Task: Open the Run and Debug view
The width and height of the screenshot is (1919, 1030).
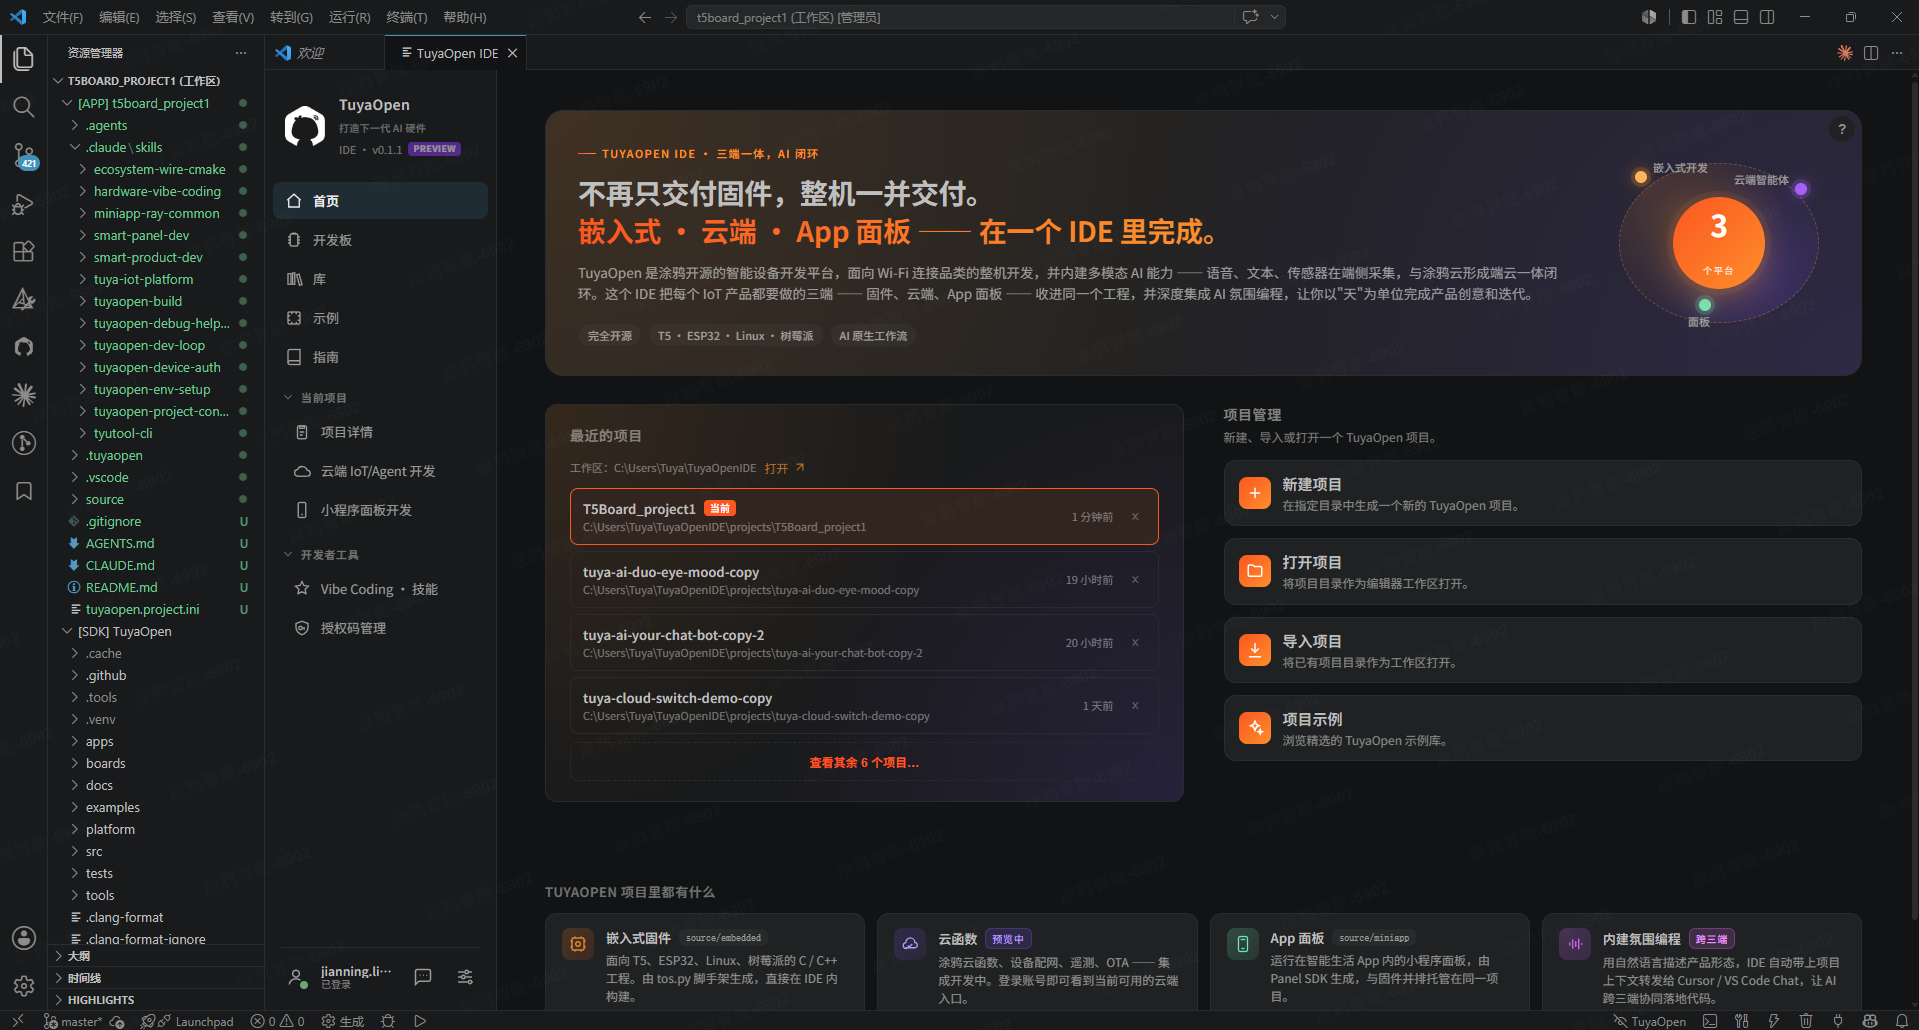Action: [x=24, y=203]
